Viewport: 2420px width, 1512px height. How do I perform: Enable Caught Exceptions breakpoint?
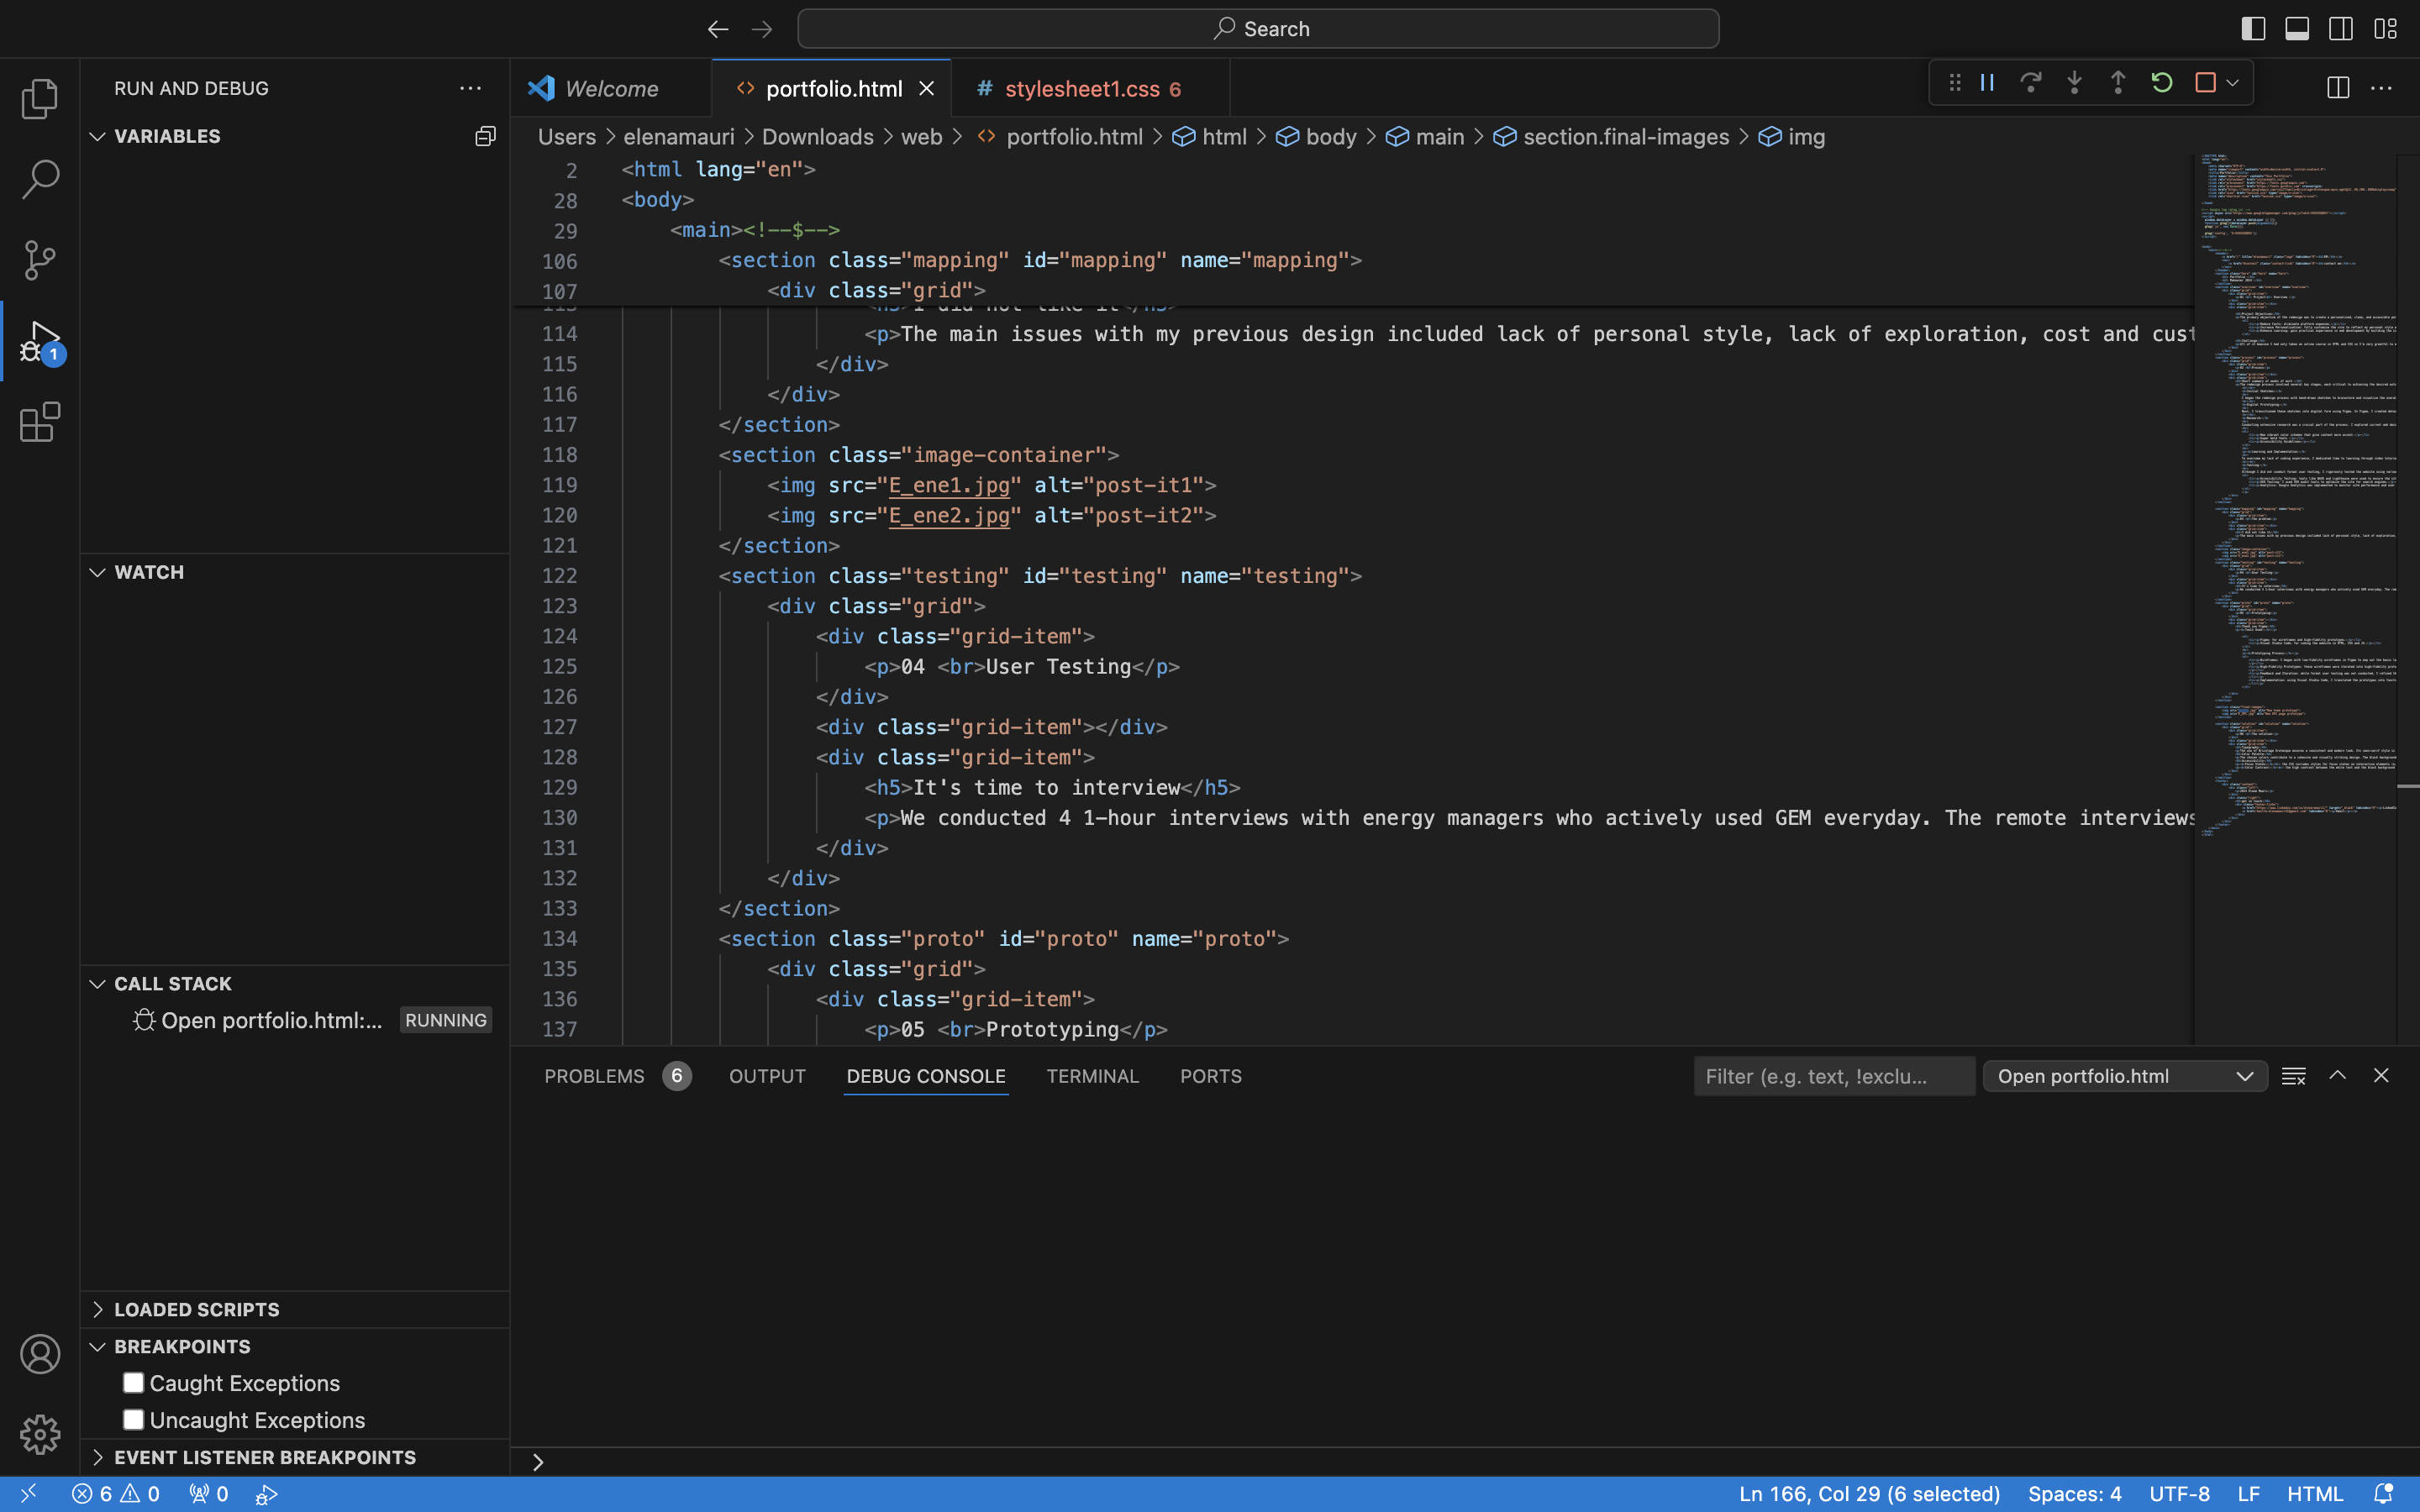point(133,1383)
